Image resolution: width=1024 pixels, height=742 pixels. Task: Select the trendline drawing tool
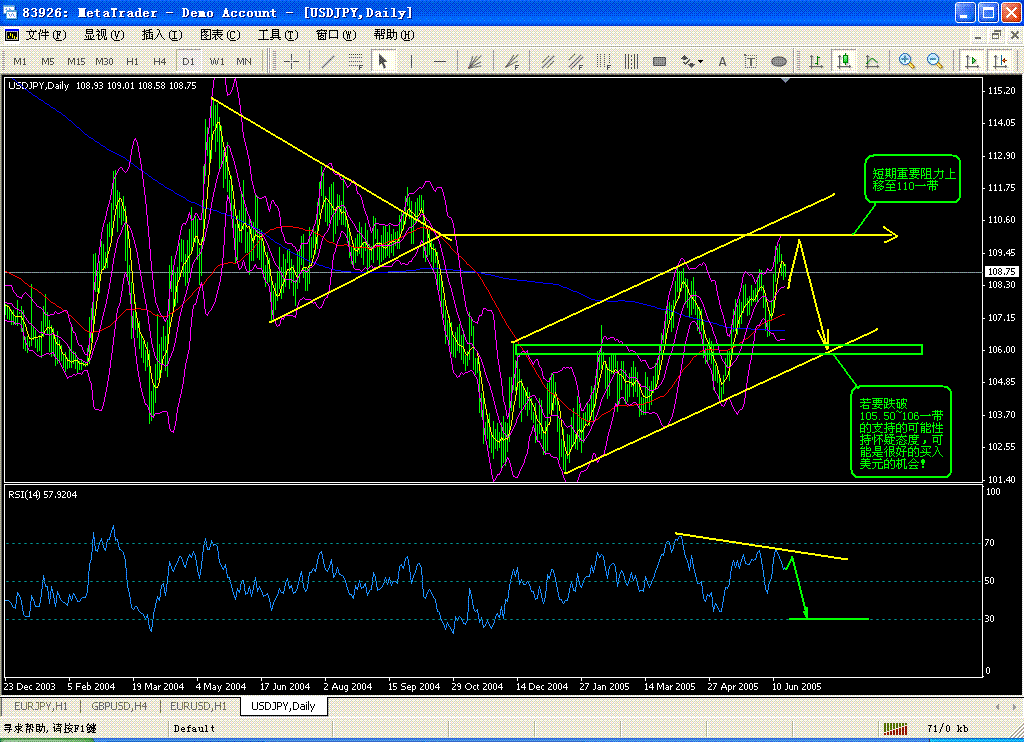click(326, 61)
